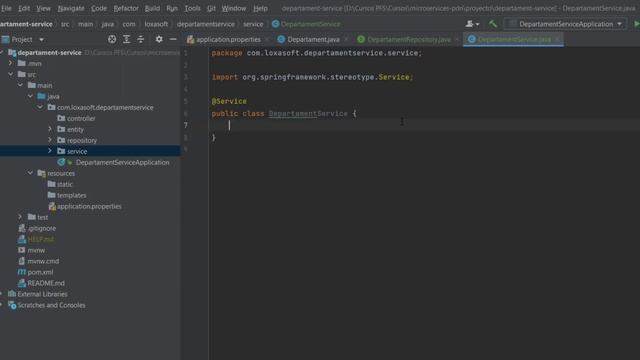
Task: Open DepartamentServiceApplication run configuration dropdown
Action: [565, 24]
